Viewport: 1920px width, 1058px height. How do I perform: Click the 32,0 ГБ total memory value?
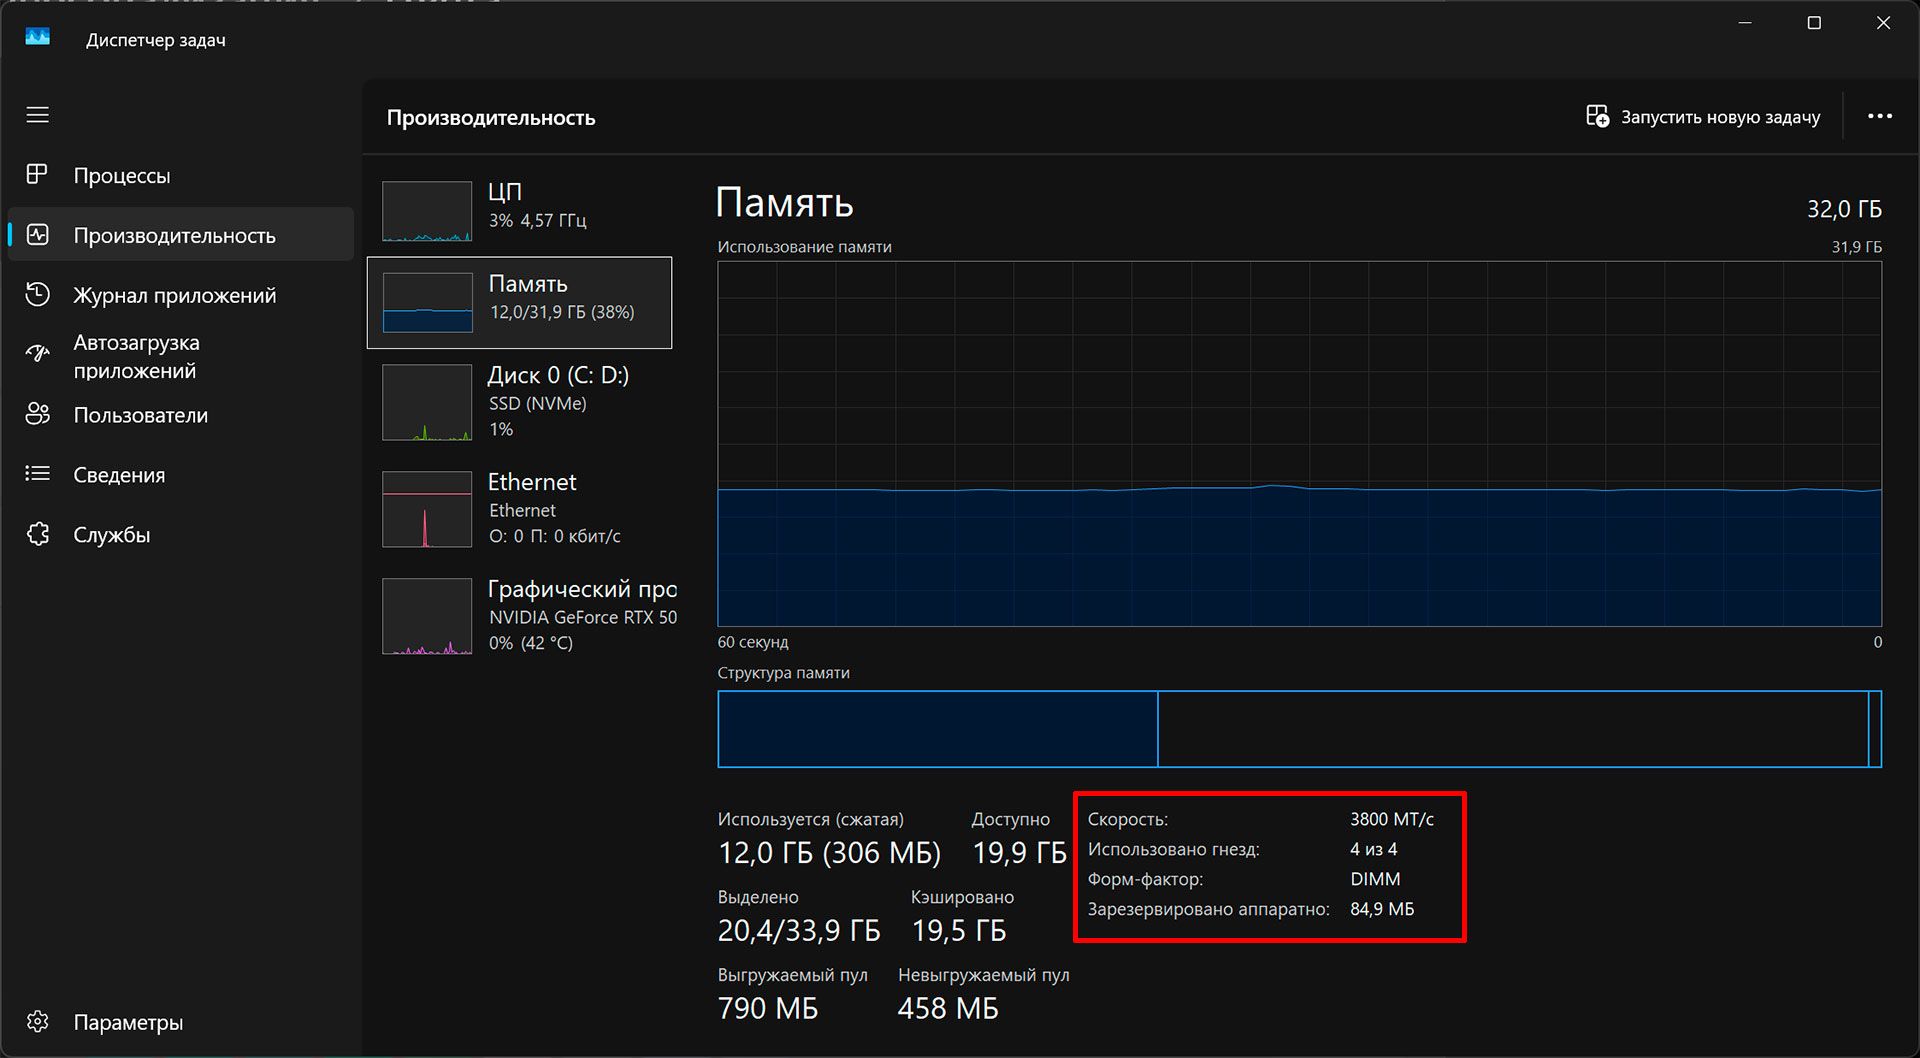pos(1844,209)
